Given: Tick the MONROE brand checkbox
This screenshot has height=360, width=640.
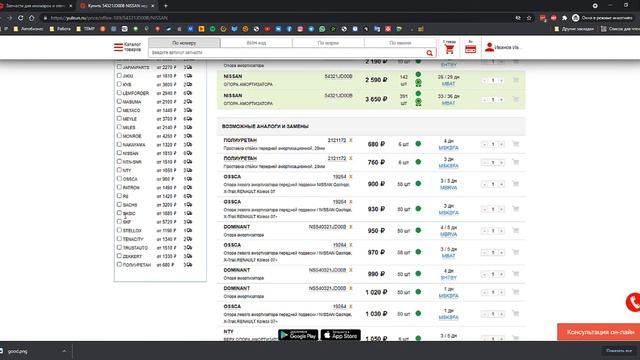Looking at the screenshot, I should [x=119, y=135].
